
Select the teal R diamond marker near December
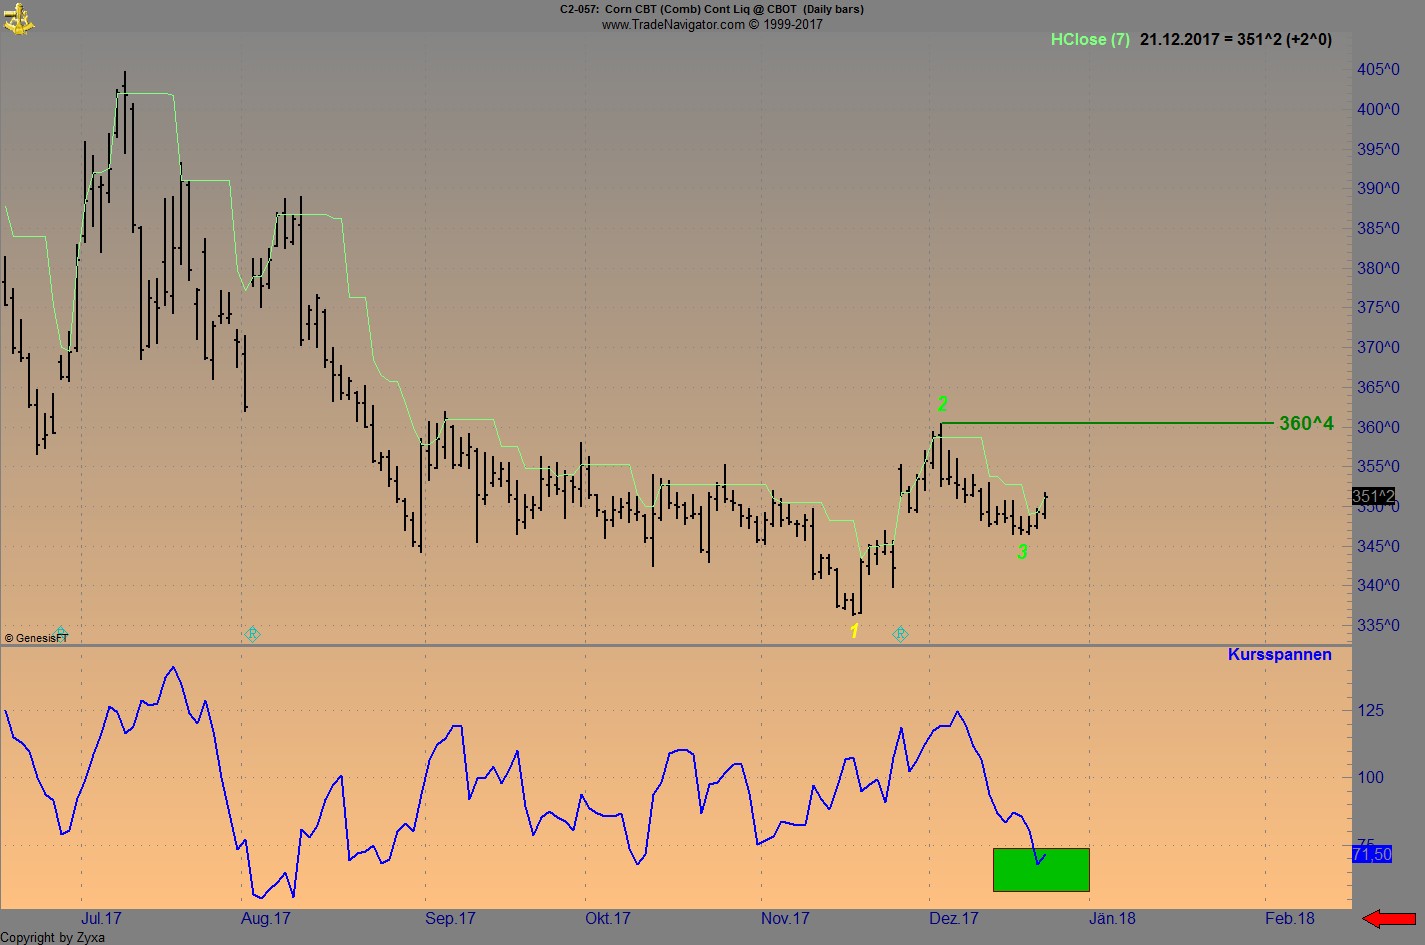[x=900, y=633]
